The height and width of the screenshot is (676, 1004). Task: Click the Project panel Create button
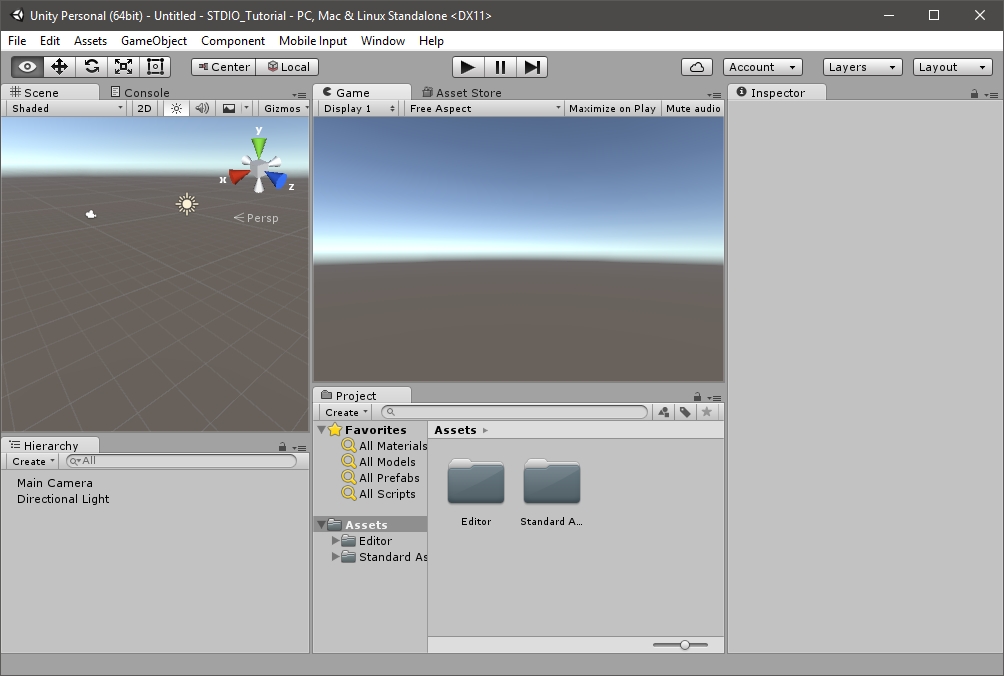click(x=346, y=412)
